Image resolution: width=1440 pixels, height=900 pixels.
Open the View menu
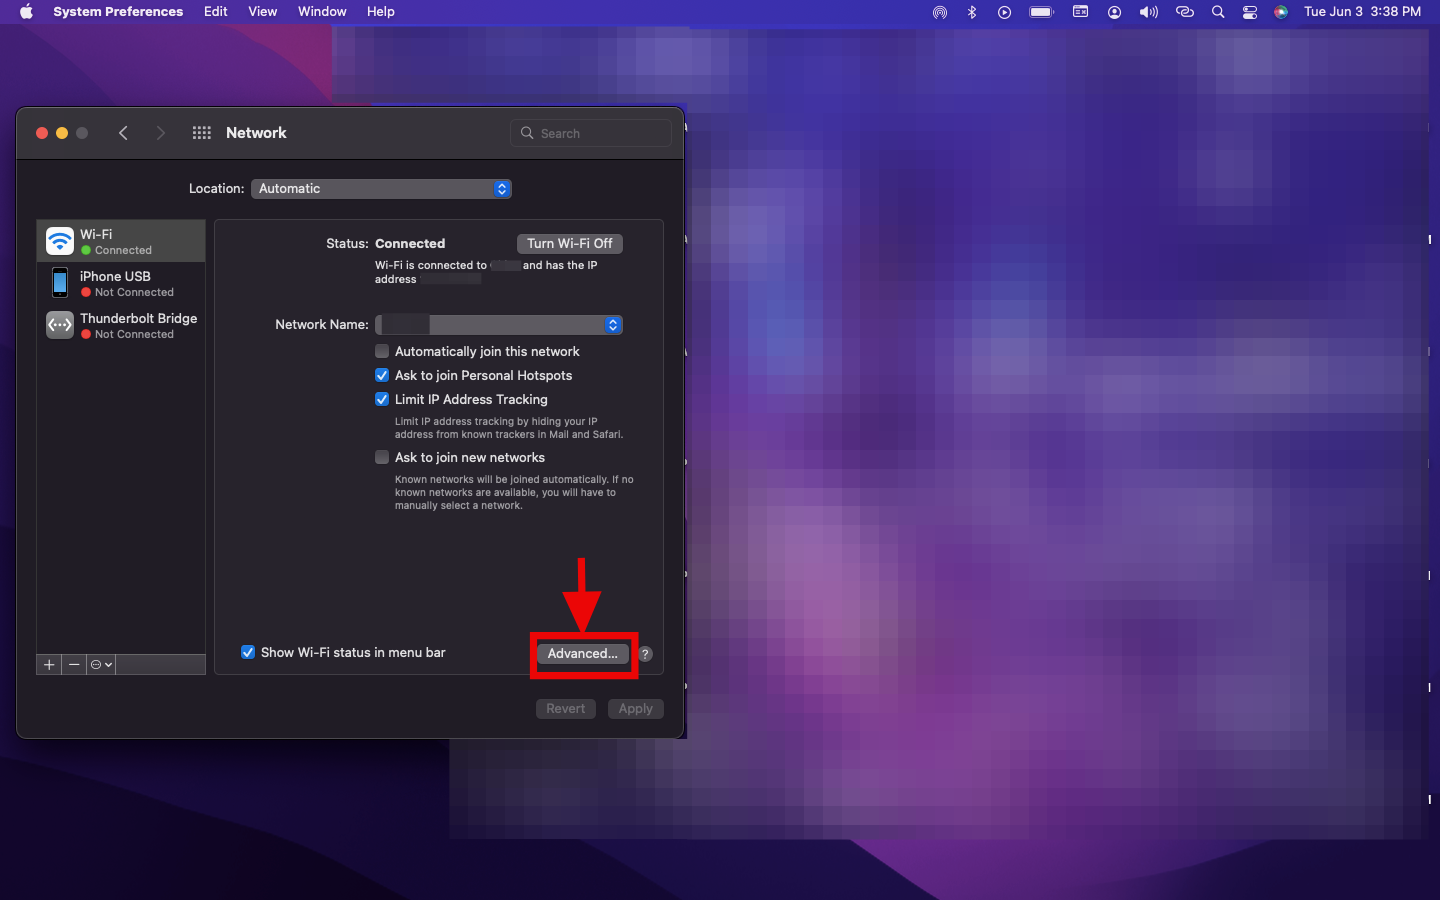click(262, 12)
